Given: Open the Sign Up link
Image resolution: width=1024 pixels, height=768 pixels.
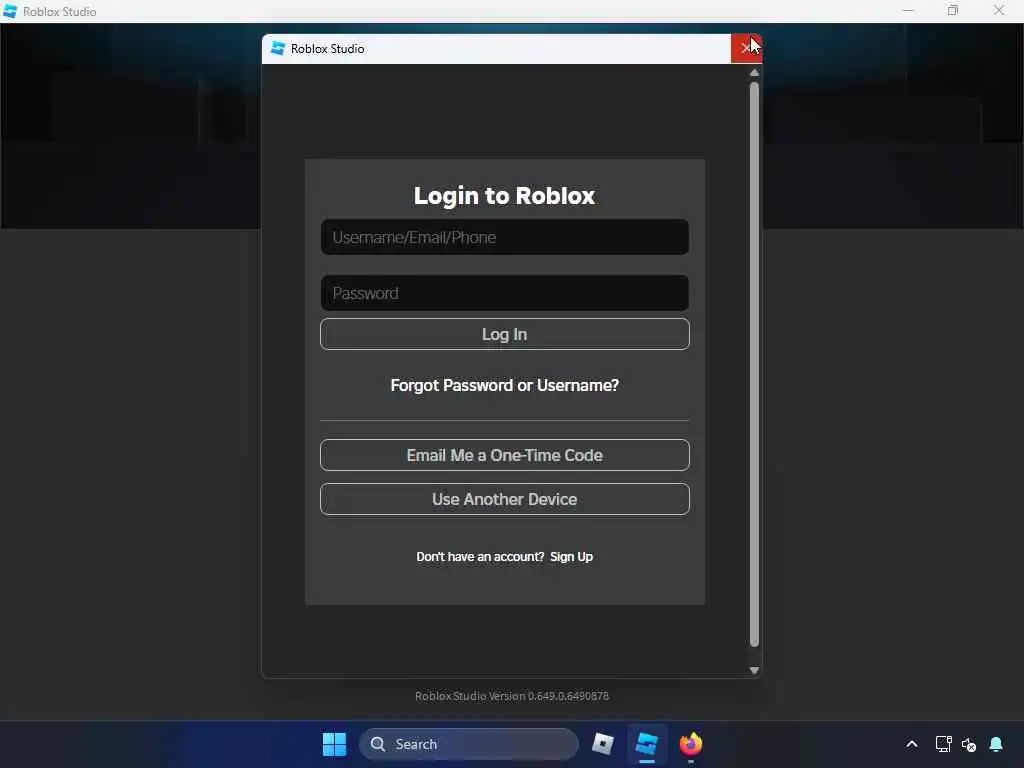Looking at the screenshot, I should click(x=571, y=556).
